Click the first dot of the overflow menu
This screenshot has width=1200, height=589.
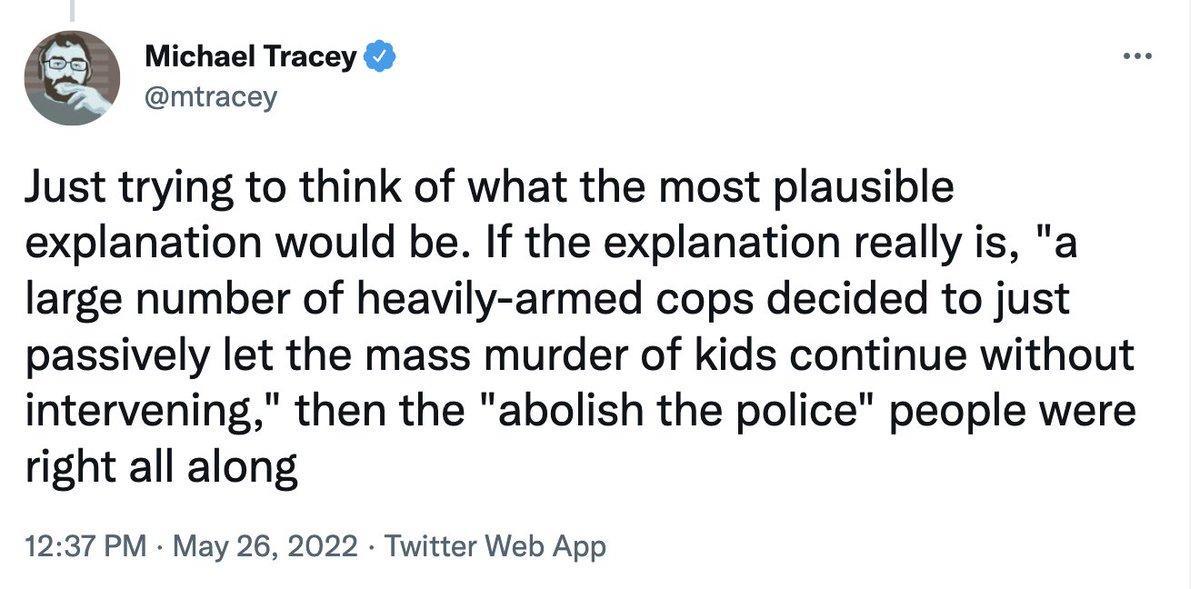1126,58
